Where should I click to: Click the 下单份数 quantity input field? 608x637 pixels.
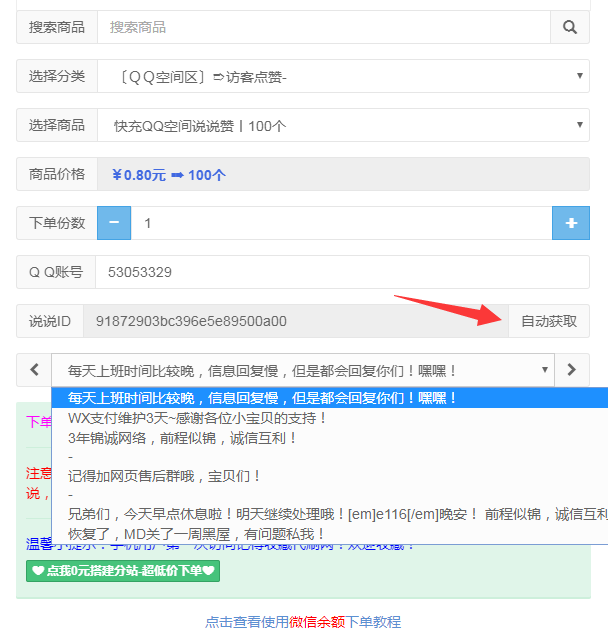pyautogui.click(x=341, y=223)
